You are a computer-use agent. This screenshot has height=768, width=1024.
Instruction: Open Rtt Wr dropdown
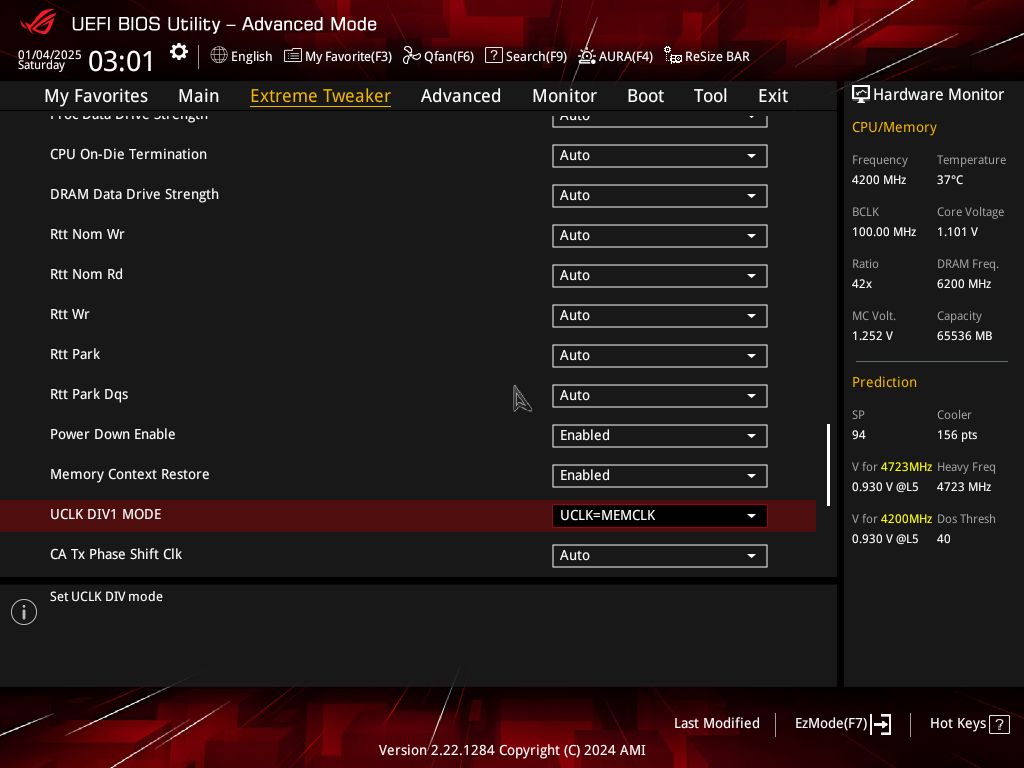click(x=660, y=315)
